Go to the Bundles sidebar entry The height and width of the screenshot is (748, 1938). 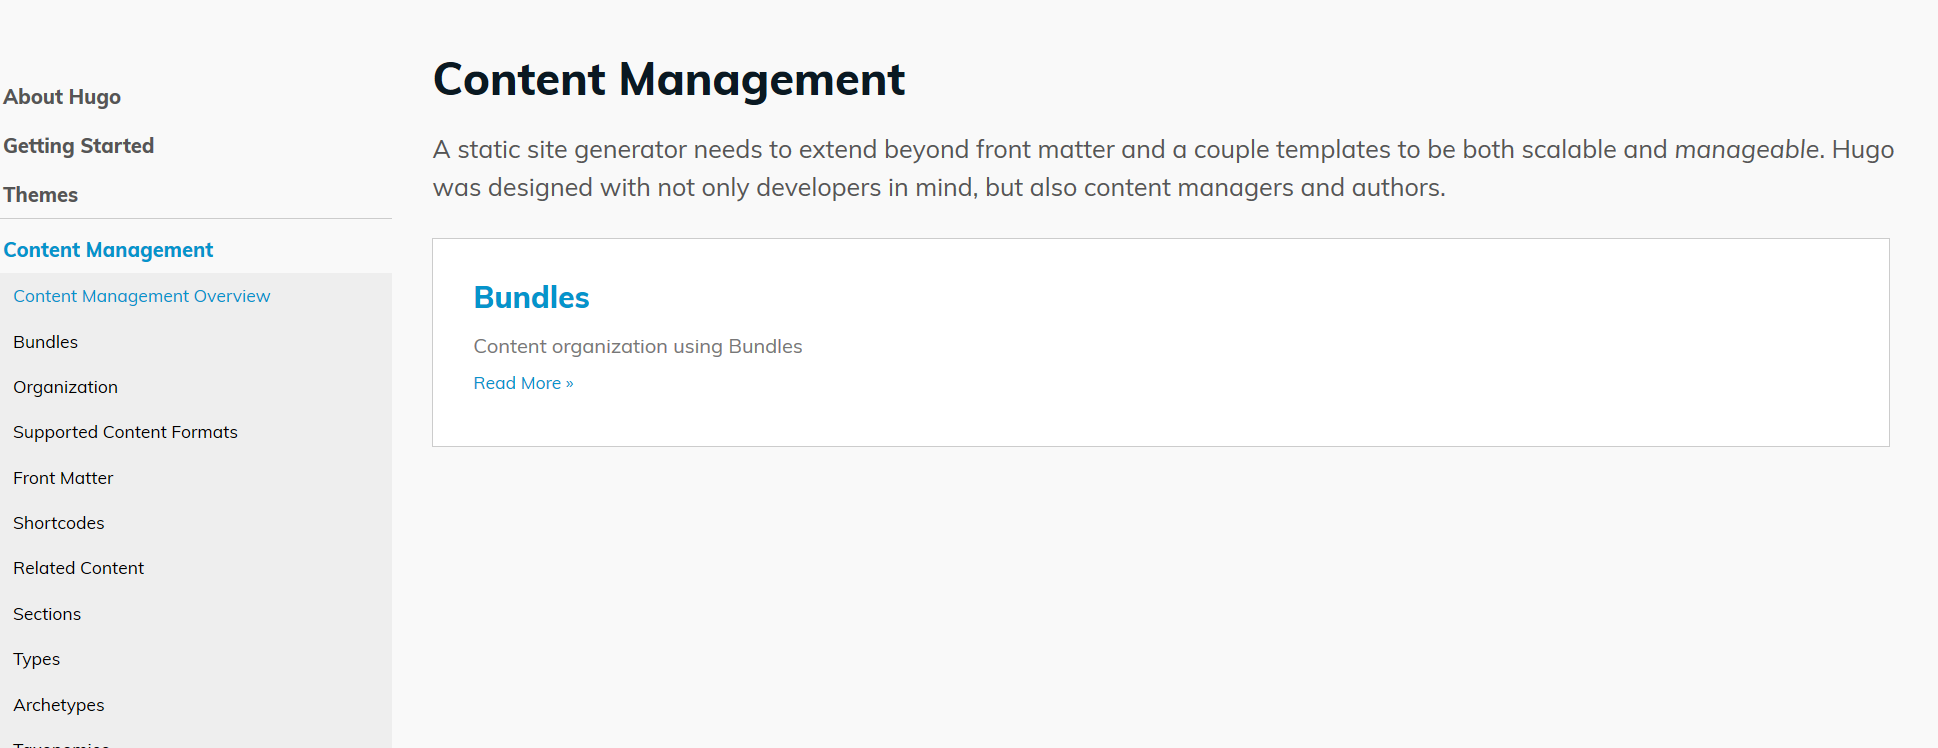tap(45, 341)
